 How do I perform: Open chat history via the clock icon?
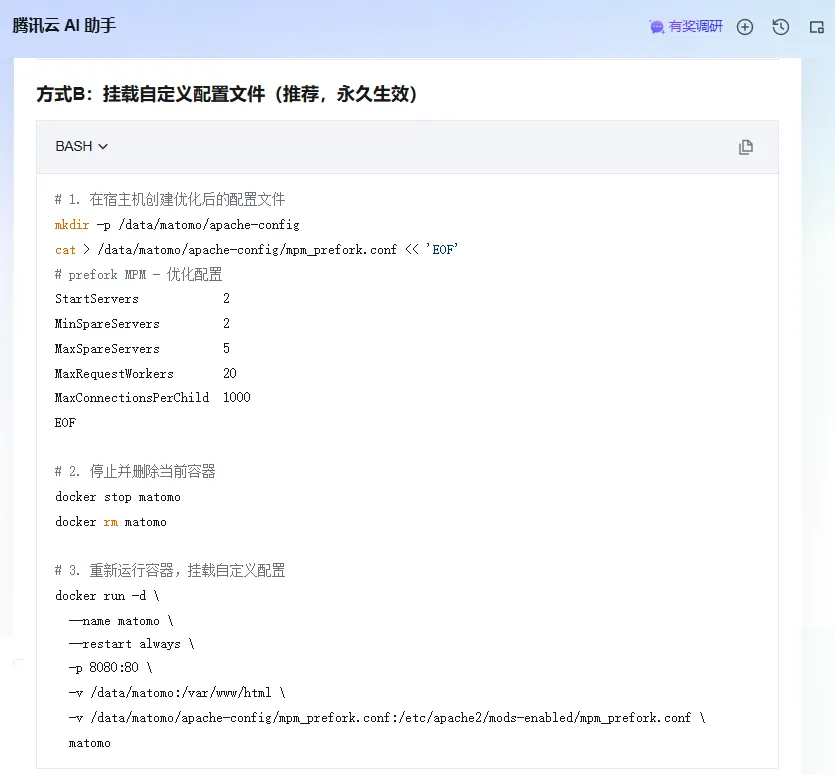[781, 27]
